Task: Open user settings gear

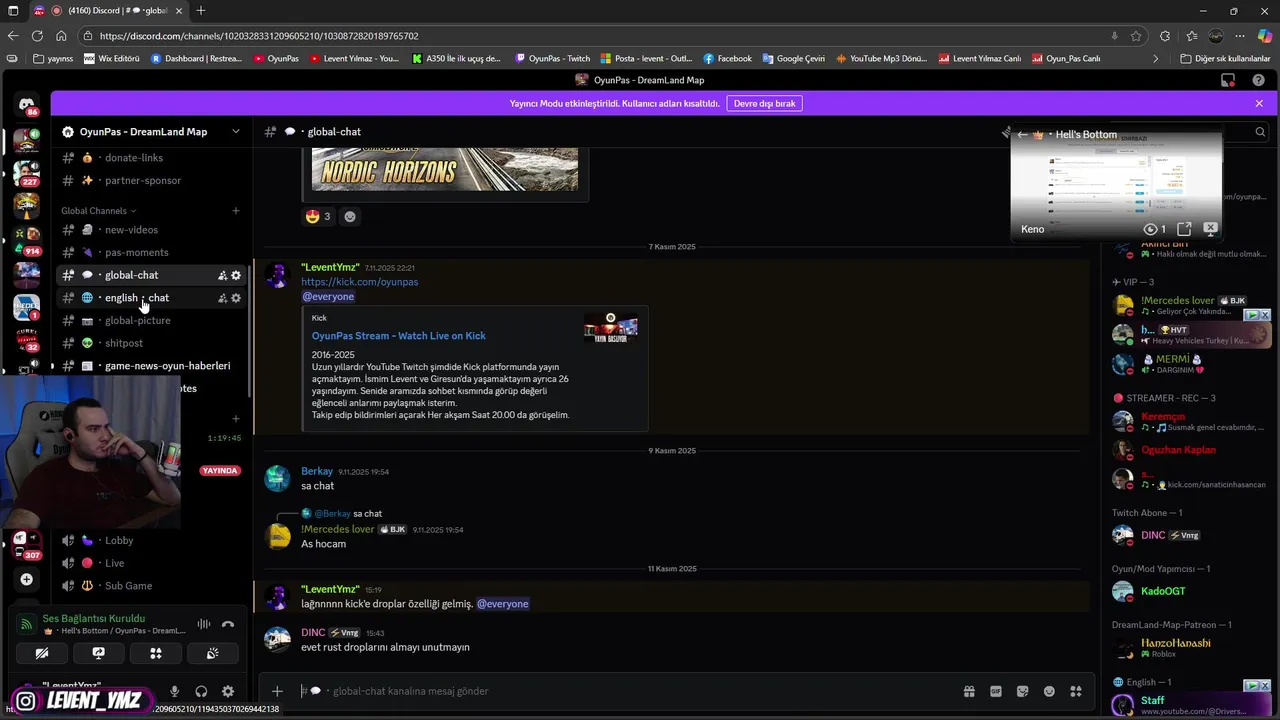Action: pyautogui.click(x=228, y=691)
